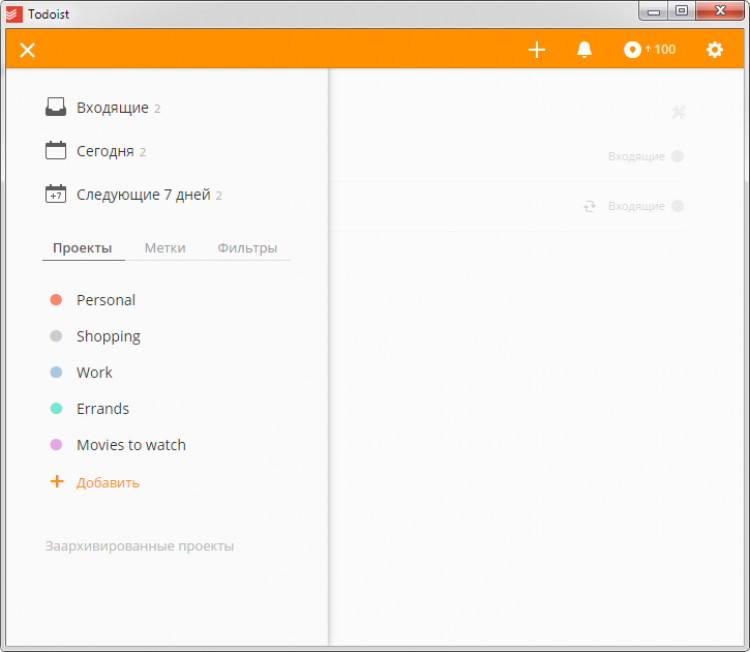Screen dimensions: 750x652
Task: Click the Inbox tray icon
Action: tap(55, 107)
